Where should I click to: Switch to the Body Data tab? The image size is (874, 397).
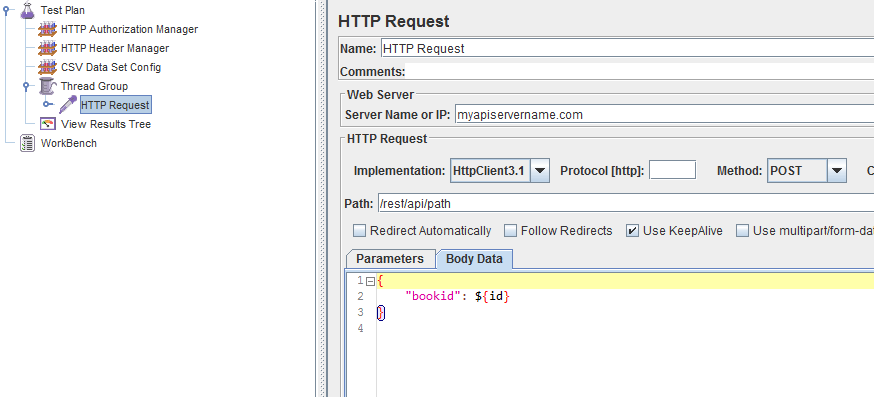point(474,259)
